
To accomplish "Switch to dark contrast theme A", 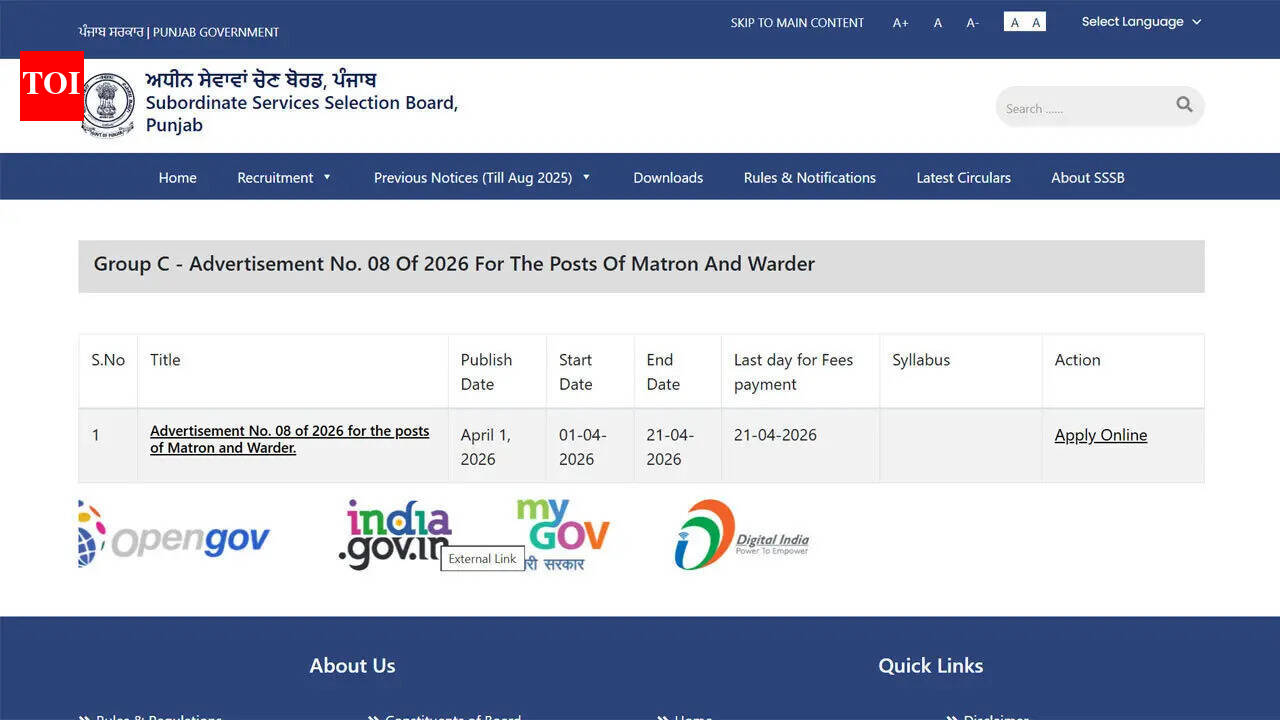I will point(1014,23).
